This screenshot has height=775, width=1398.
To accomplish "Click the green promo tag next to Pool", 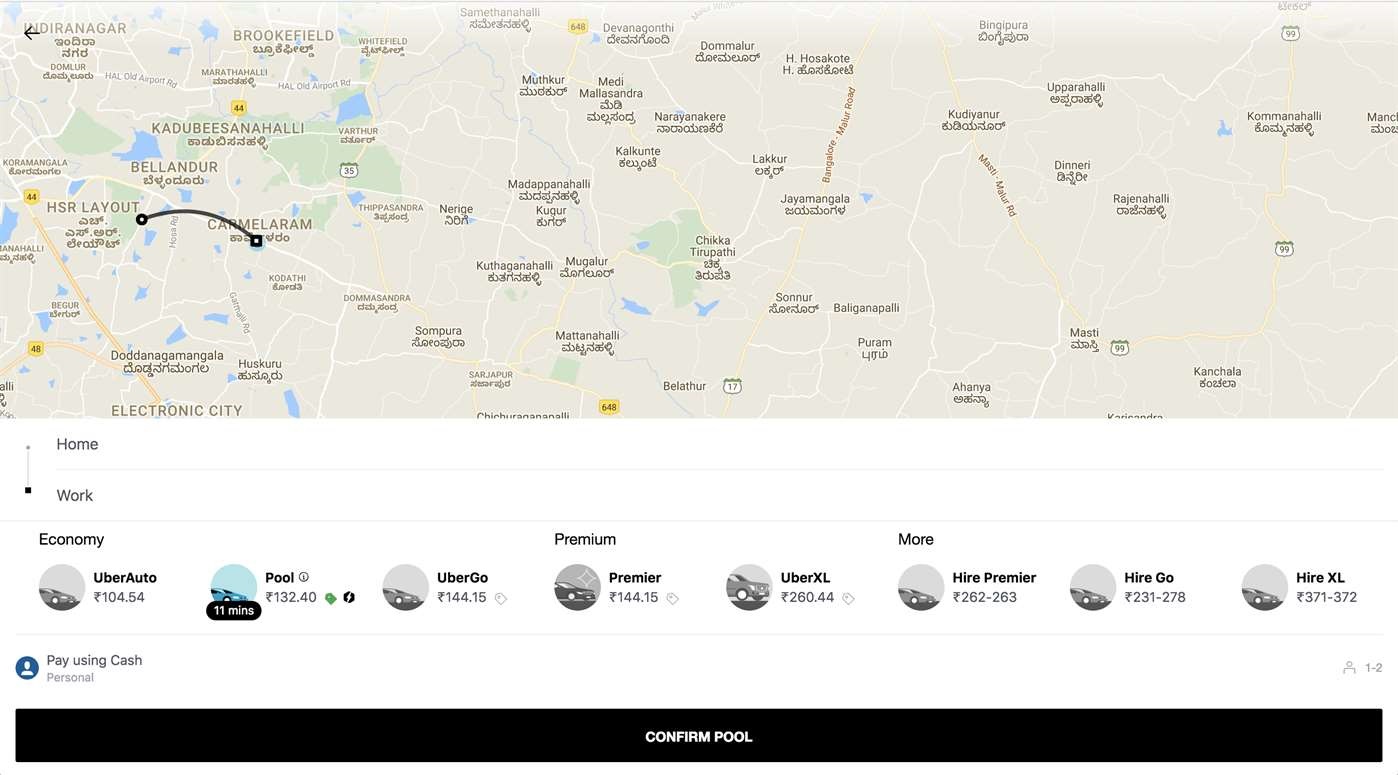I will (x=330, y=598).
